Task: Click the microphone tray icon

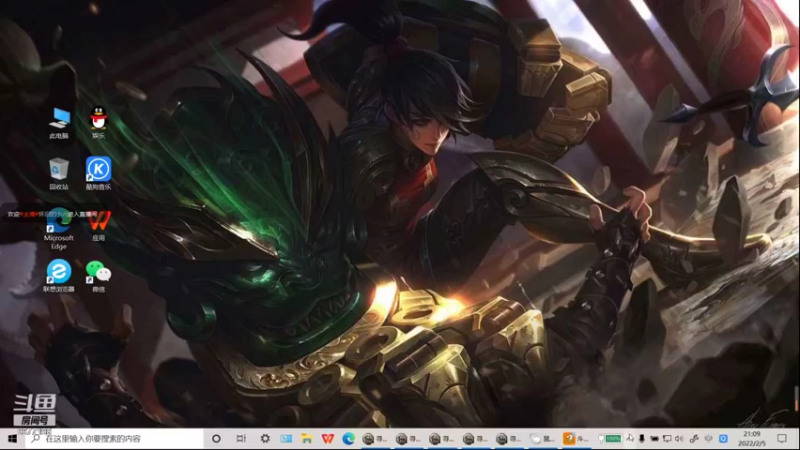Action: 642,438
